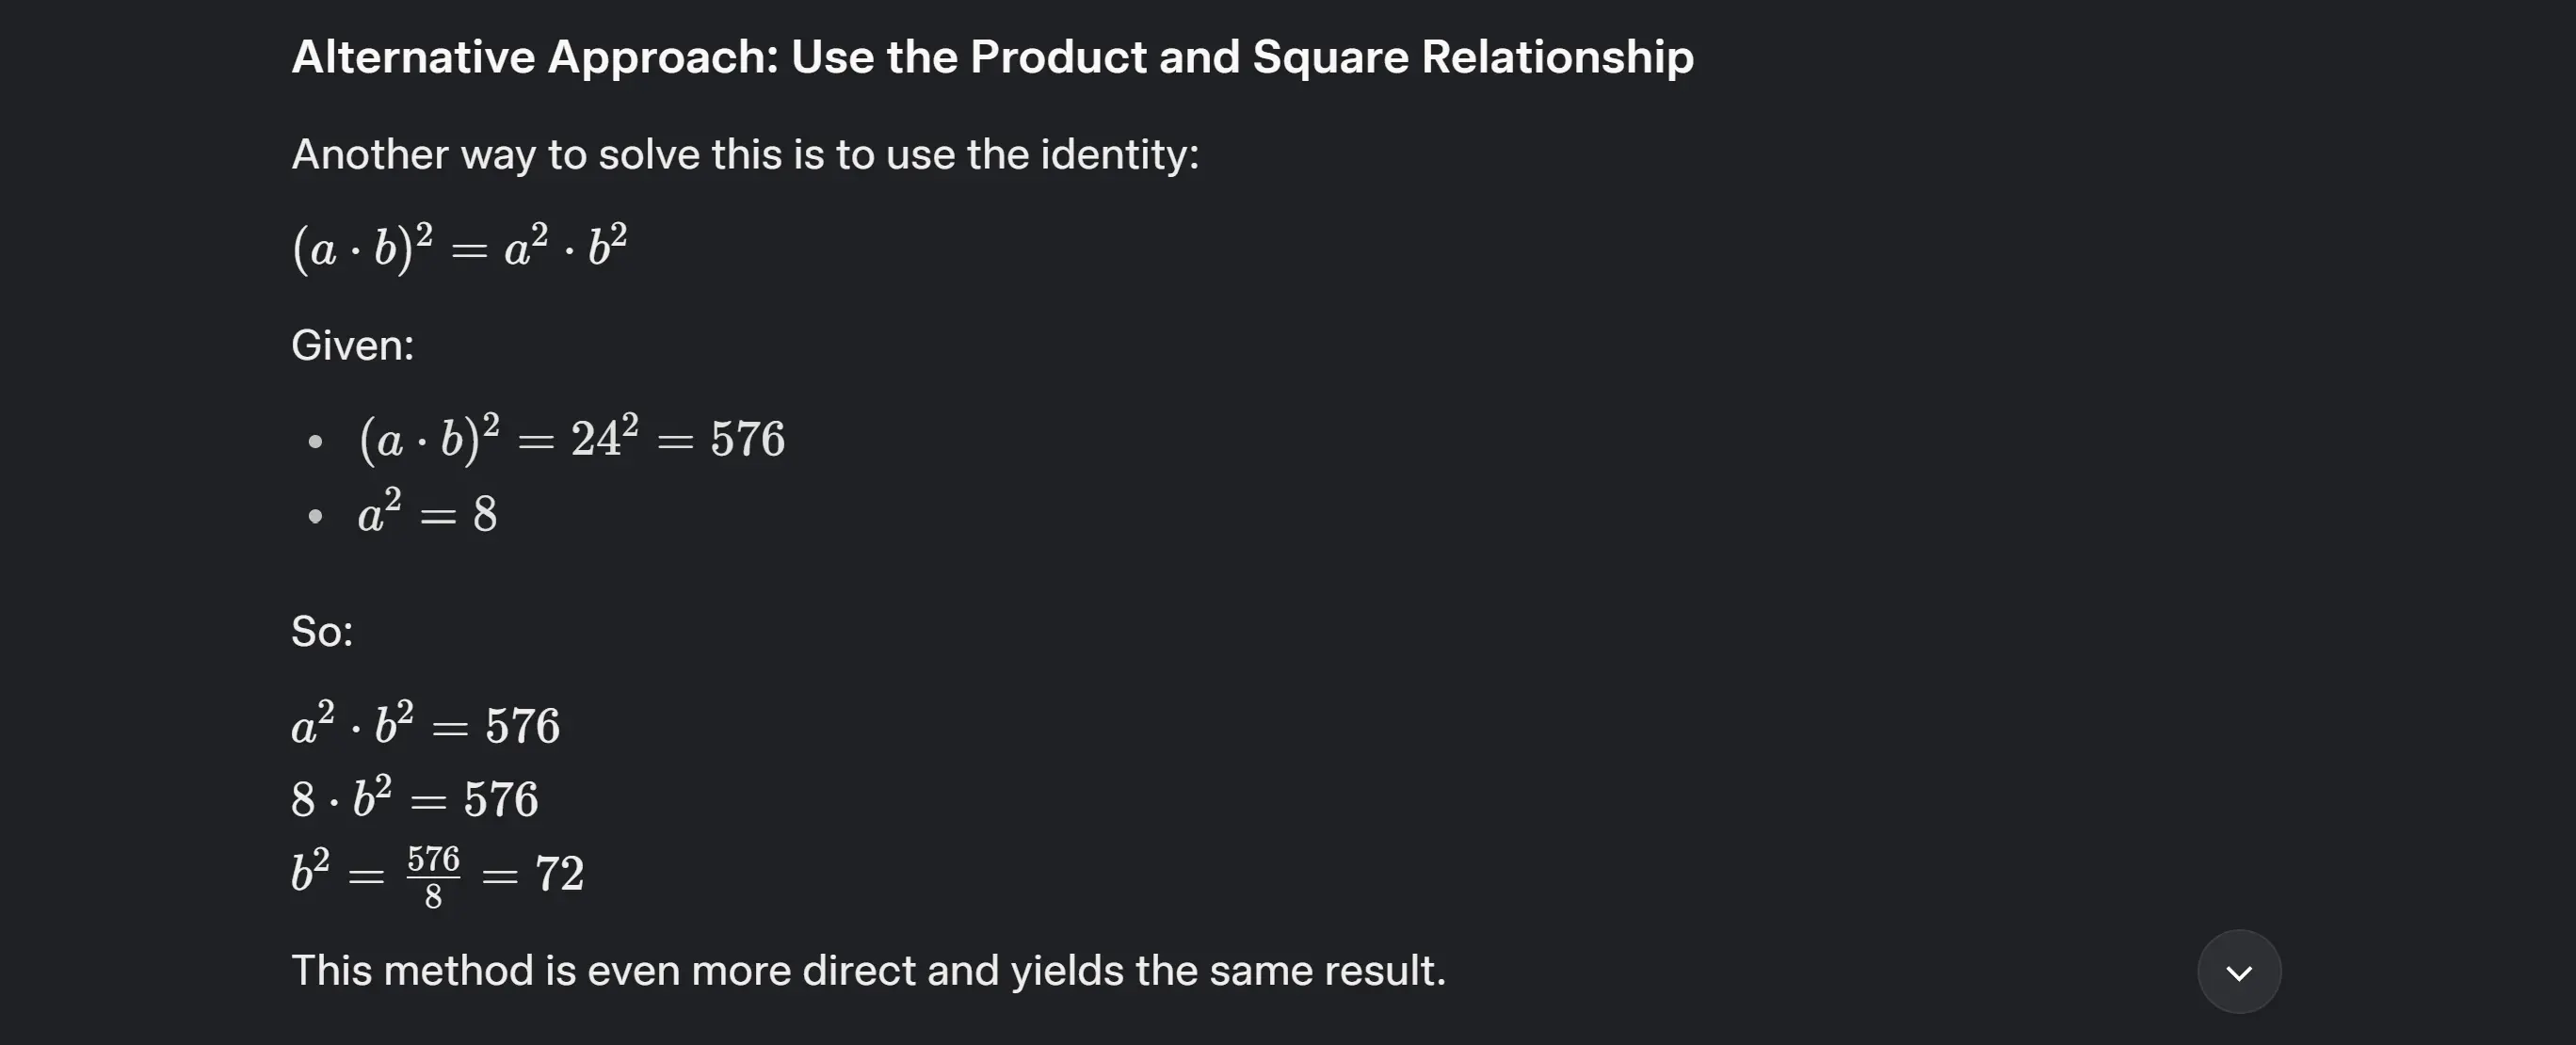
Task: Click the 'Given:' label
Action: pyautogui.click(x=352, y=346)
